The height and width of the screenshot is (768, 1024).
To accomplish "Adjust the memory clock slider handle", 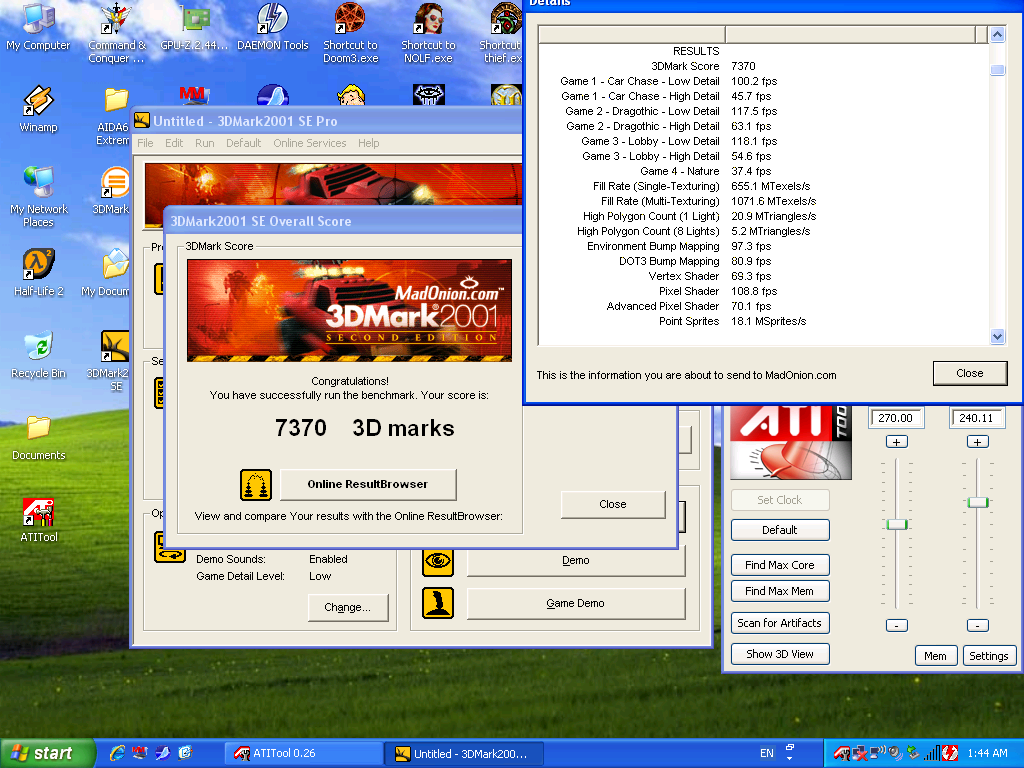I will click(x=978, y=502).
